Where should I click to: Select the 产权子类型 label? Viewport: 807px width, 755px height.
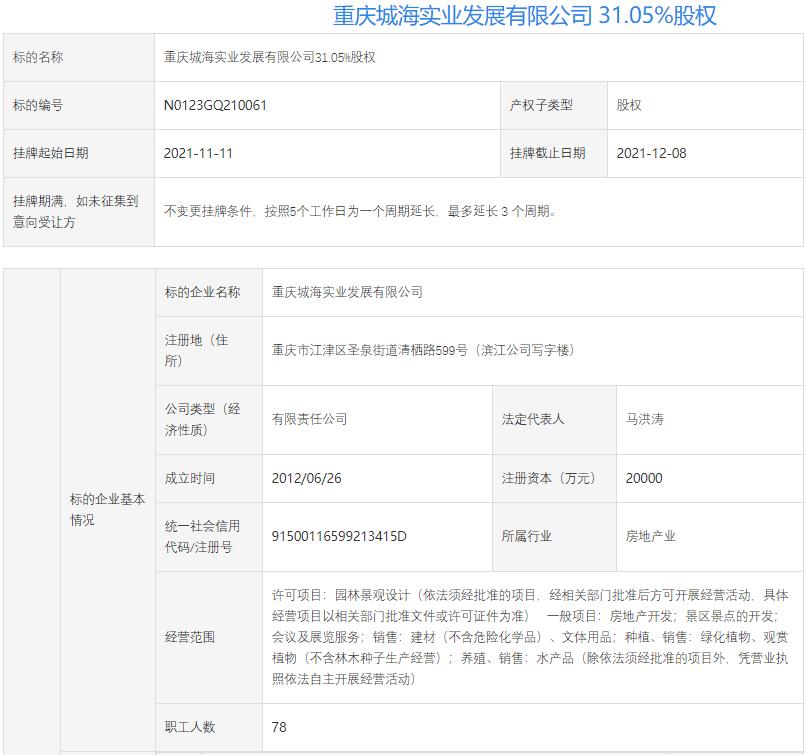[541, 105]
